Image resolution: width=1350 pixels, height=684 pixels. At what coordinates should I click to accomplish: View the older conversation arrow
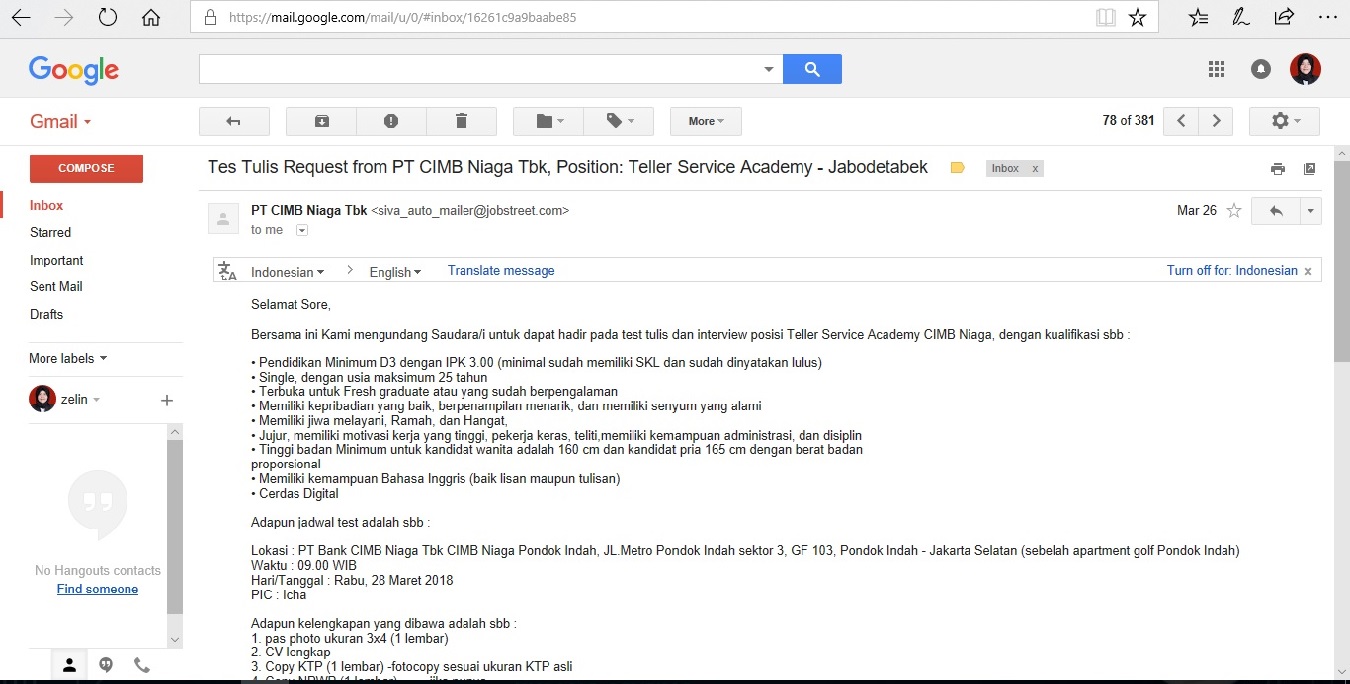[x=1216, y=121]
